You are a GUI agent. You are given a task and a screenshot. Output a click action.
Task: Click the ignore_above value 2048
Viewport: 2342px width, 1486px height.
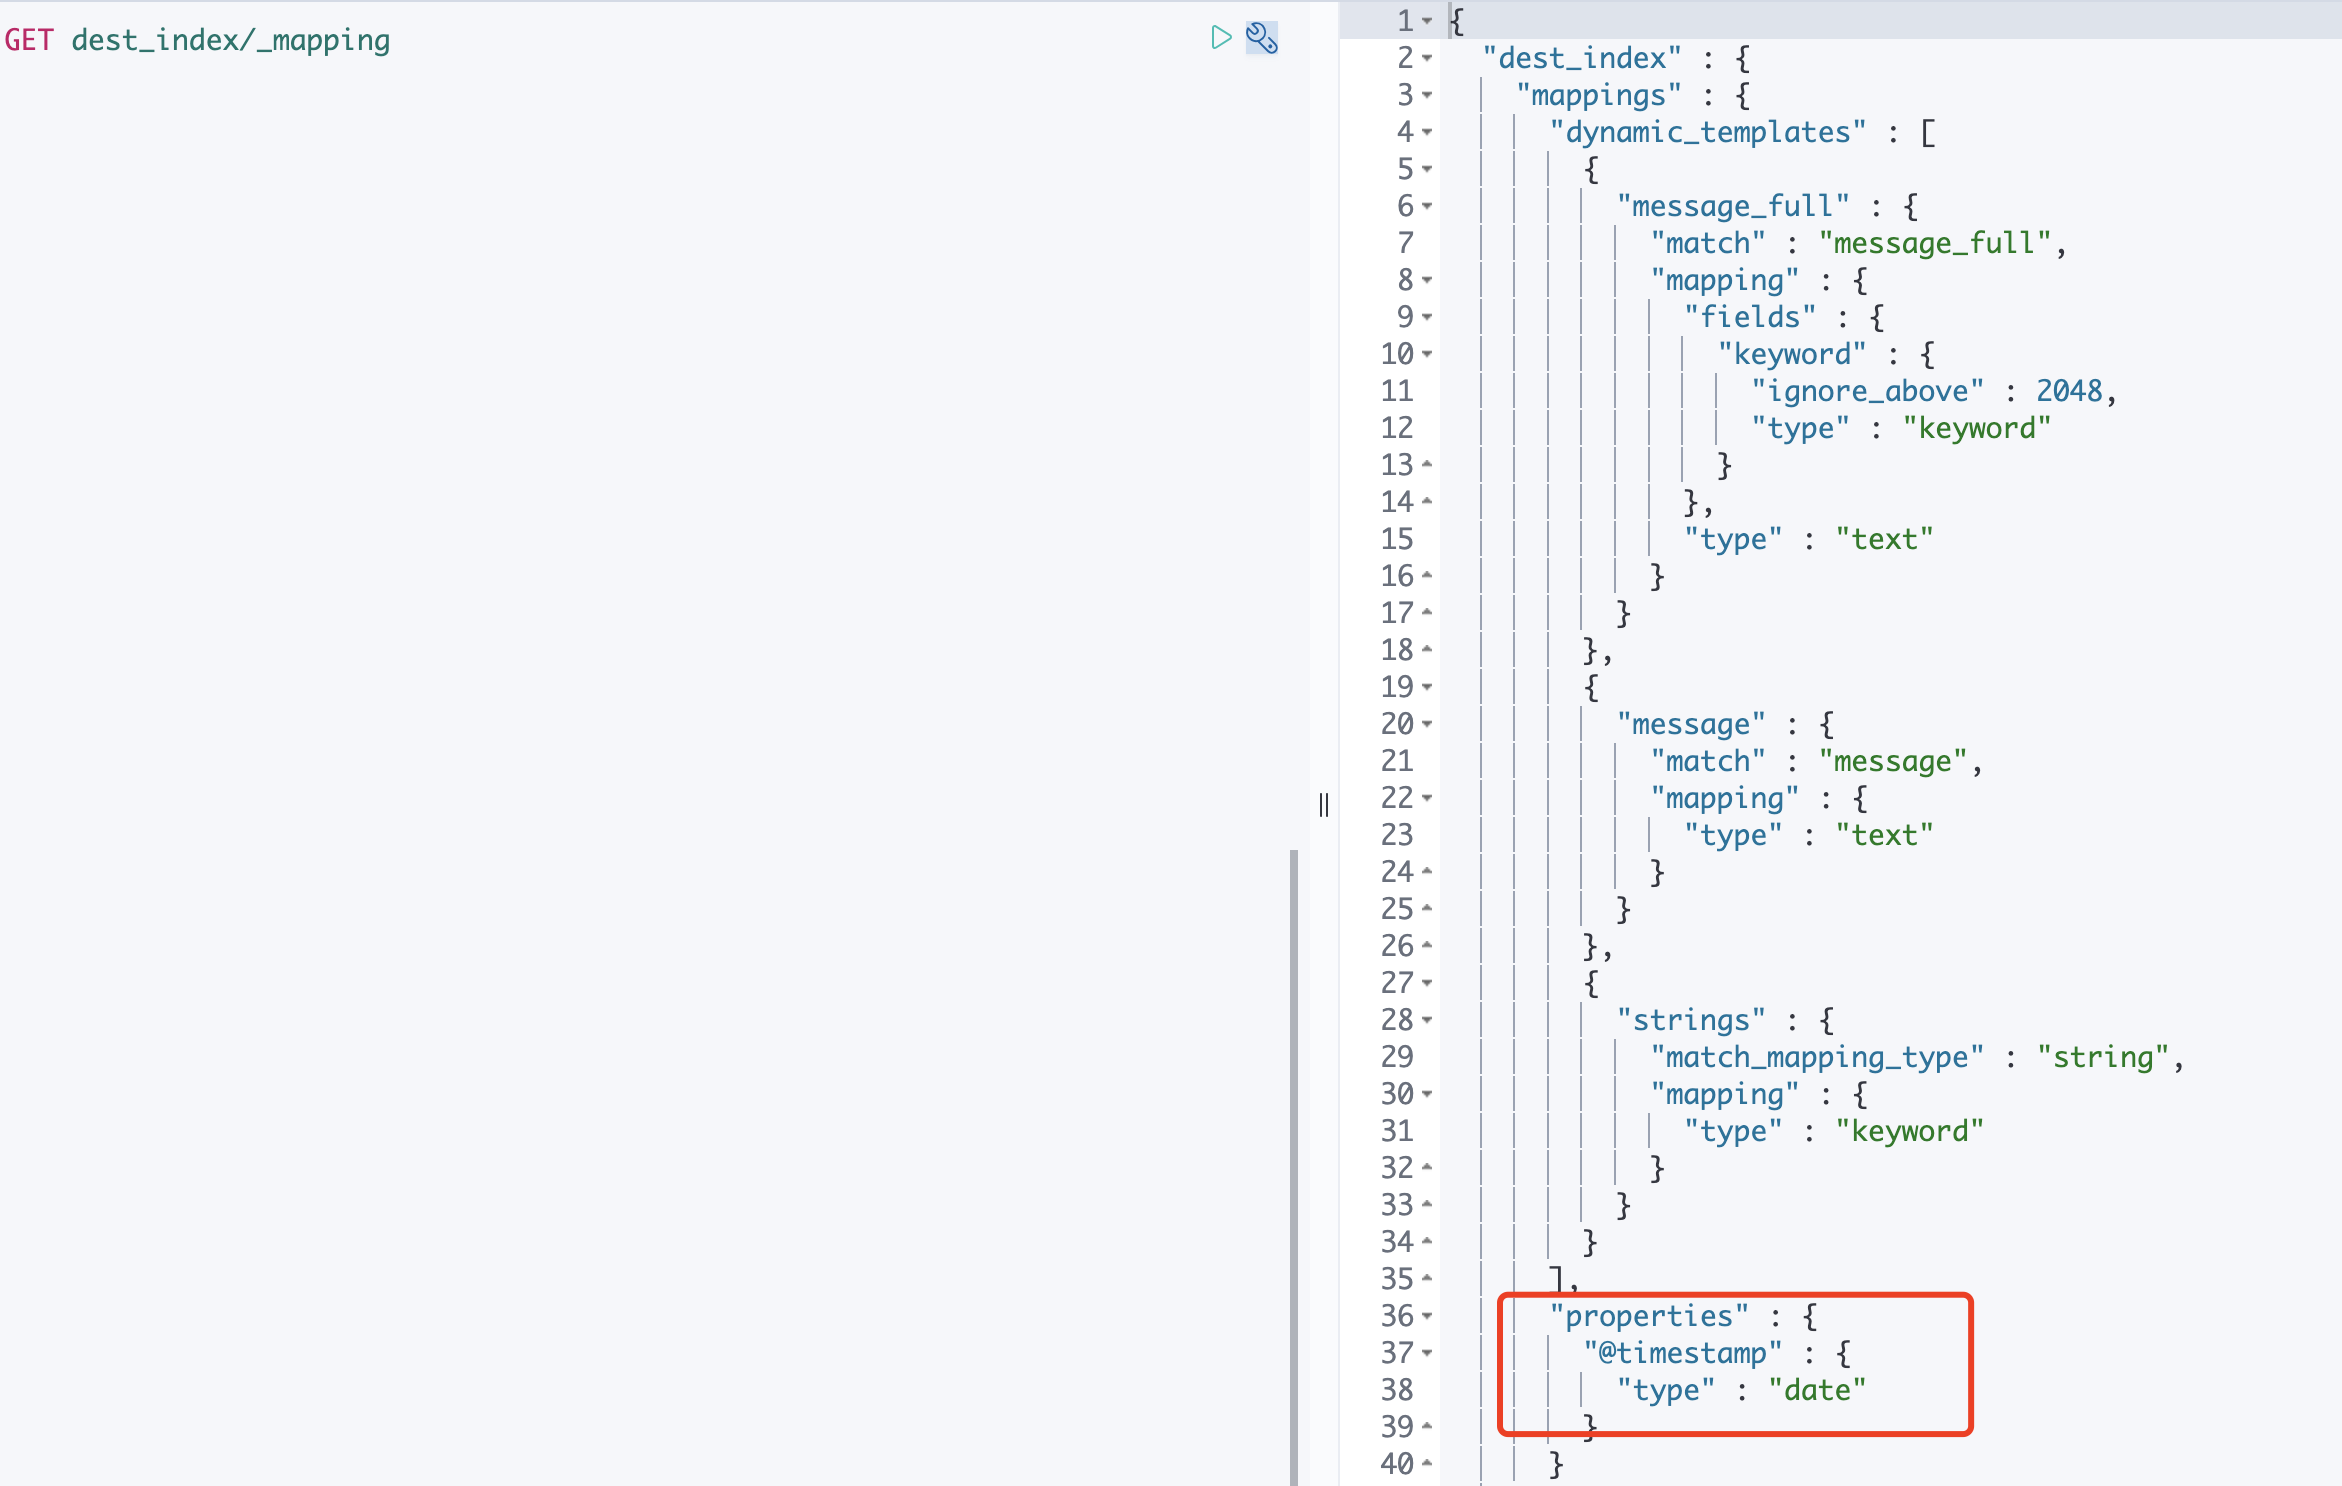(2069, 391)
